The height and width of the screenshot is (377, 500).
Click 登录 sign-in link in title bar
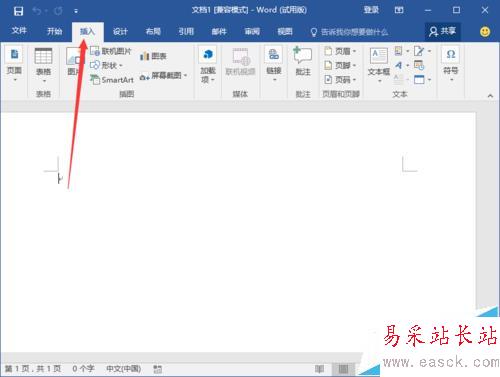click(x=371, y=10)
